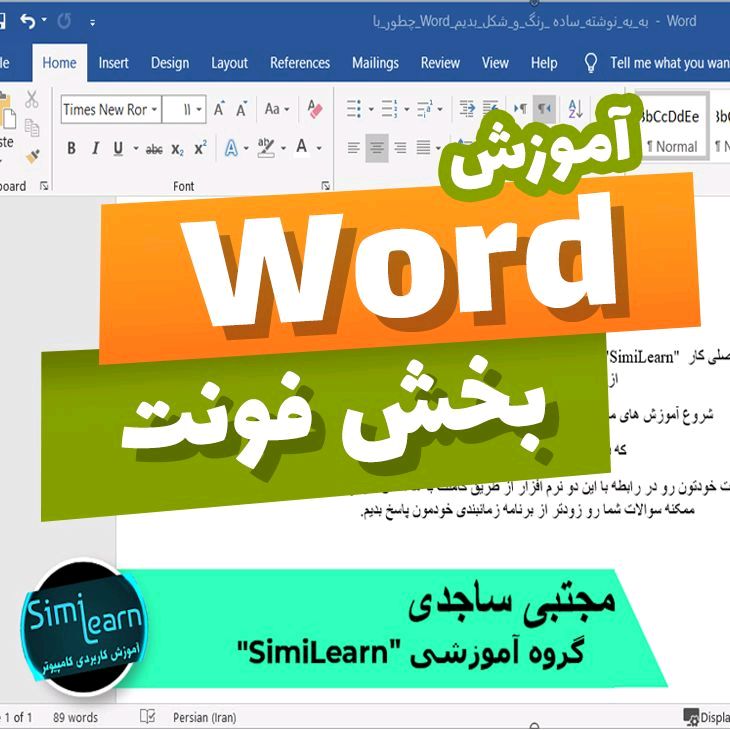Align text right
The width and height of the screenshot is (730, 730).
pyautogui.click(x=400, y=149)
